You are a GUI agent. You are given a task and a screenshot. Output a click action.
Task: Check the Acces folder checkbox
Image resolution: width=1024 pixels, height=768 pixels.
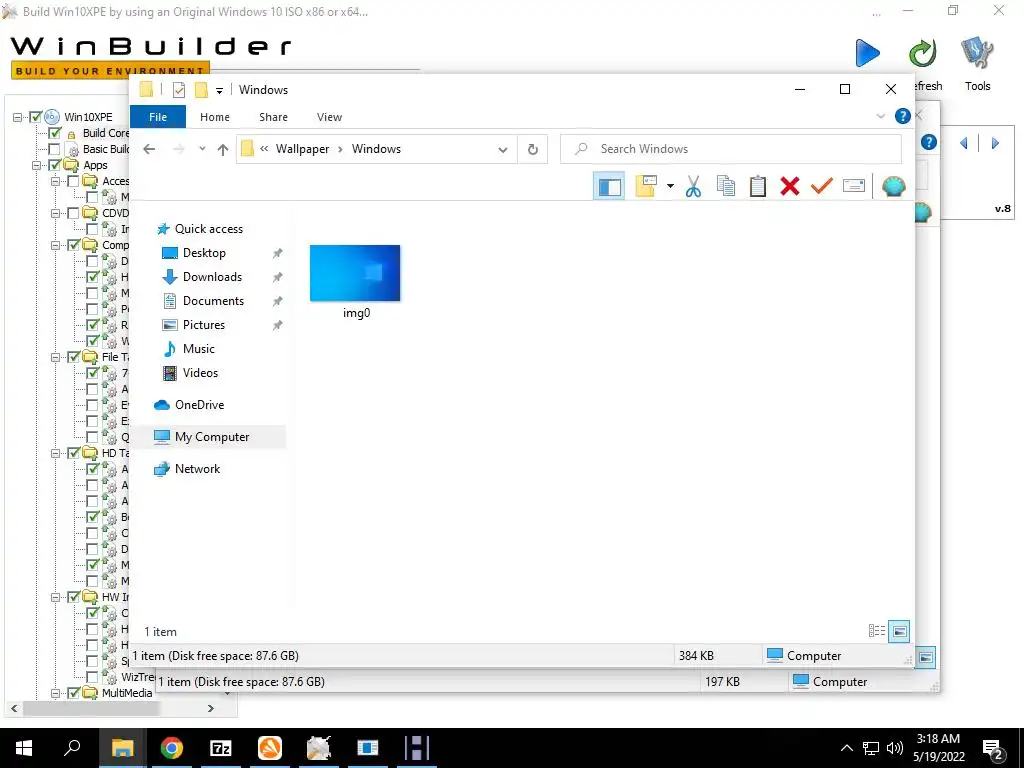pyautogui.click(x=73, y=181)
